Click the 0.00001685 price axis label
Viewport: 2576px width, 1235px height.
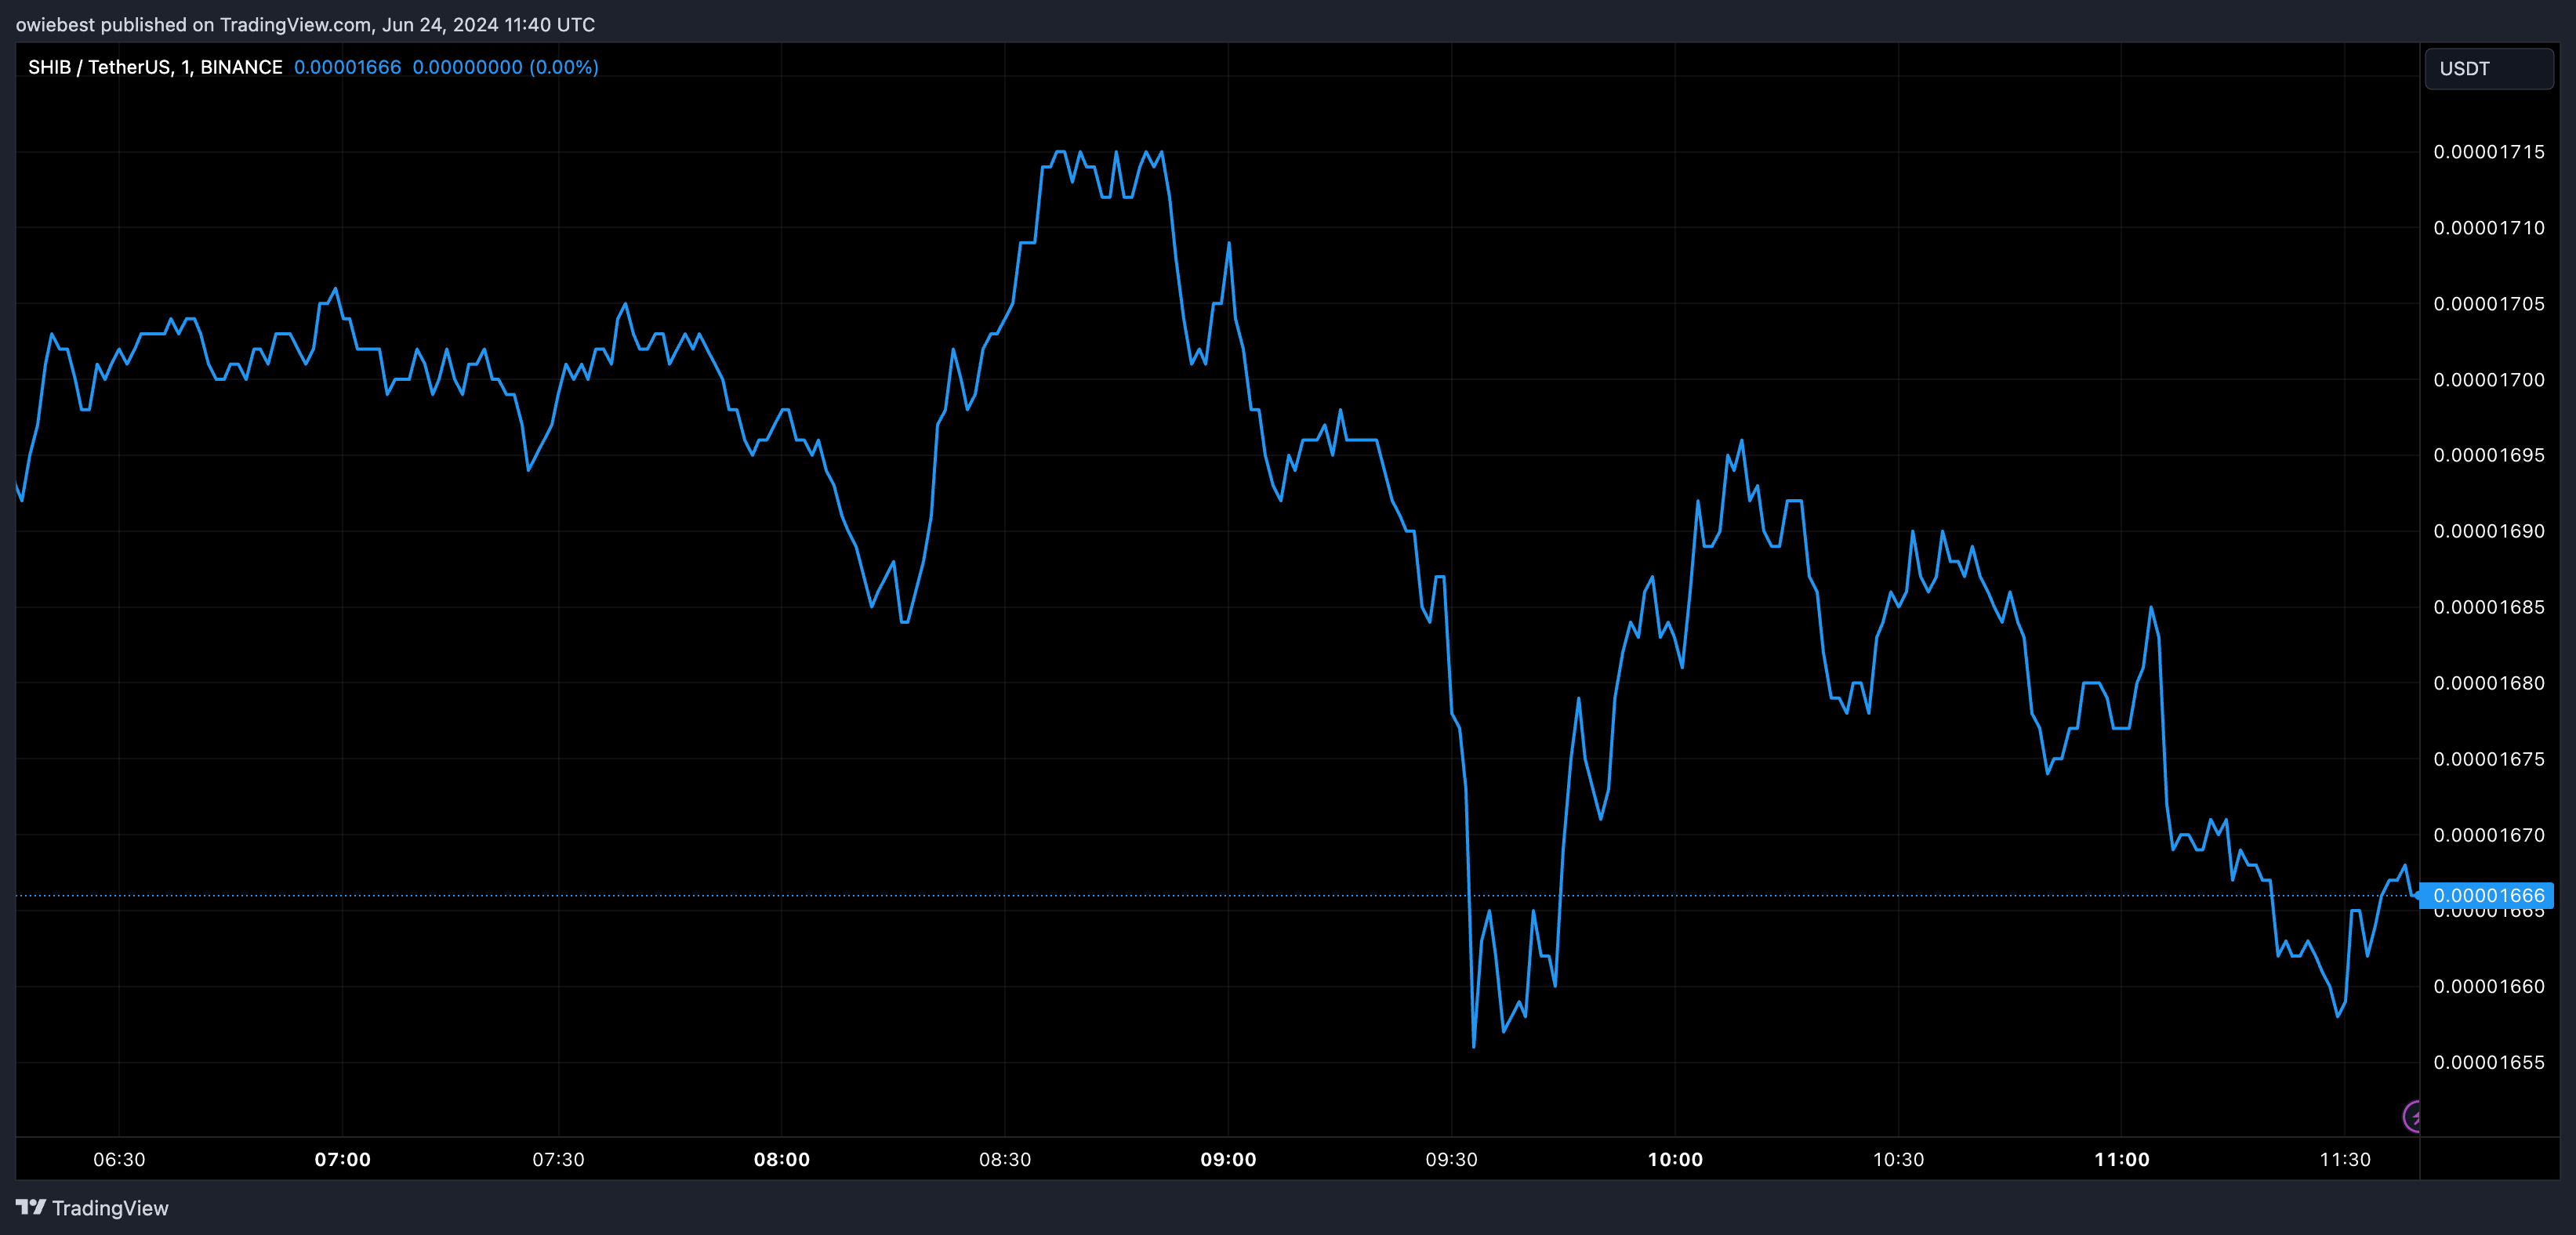[2488, 607]
